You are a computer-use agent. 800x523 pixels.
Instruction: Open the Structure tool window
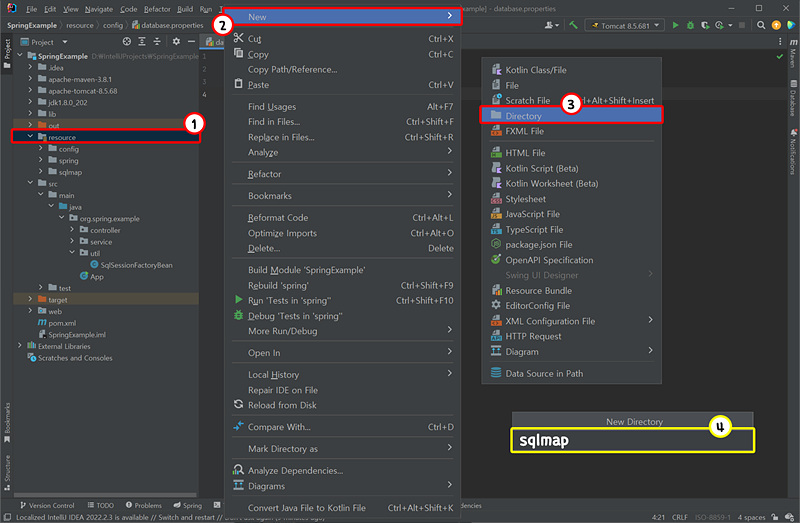point(7,472)
